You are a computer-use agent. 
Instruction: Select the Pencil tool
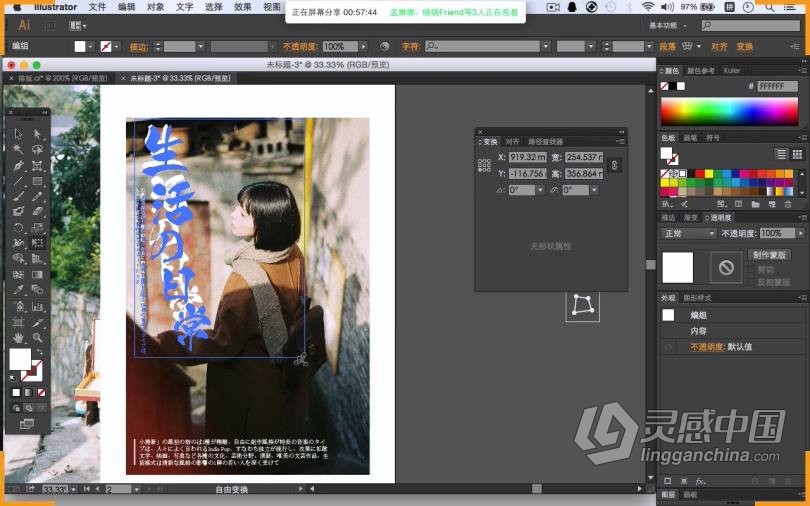37,197
